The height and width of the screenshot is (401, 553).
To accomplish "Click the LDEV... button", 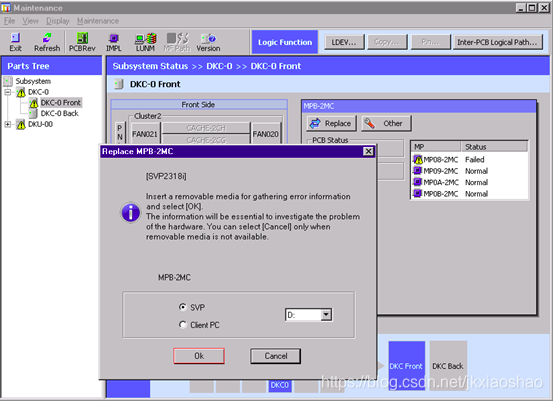I will tap(344, 42).
